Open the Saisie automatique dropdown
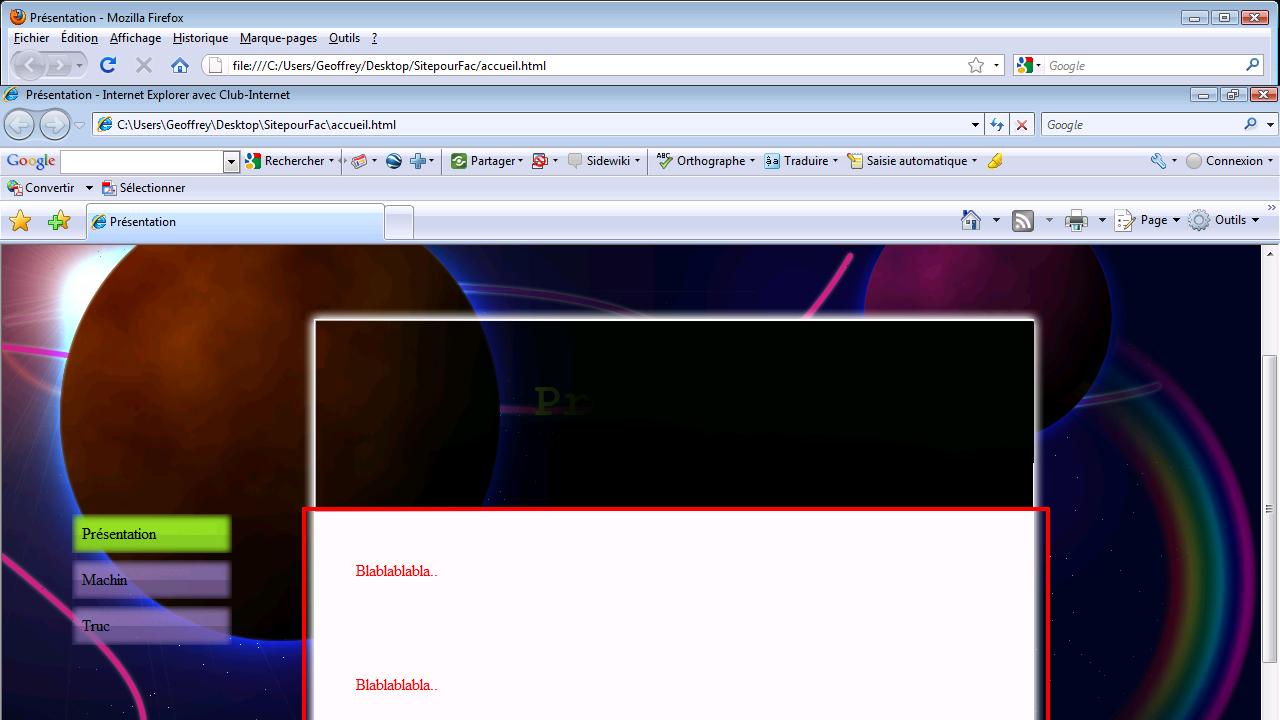The image size is (1280, 720). point(974,161)
